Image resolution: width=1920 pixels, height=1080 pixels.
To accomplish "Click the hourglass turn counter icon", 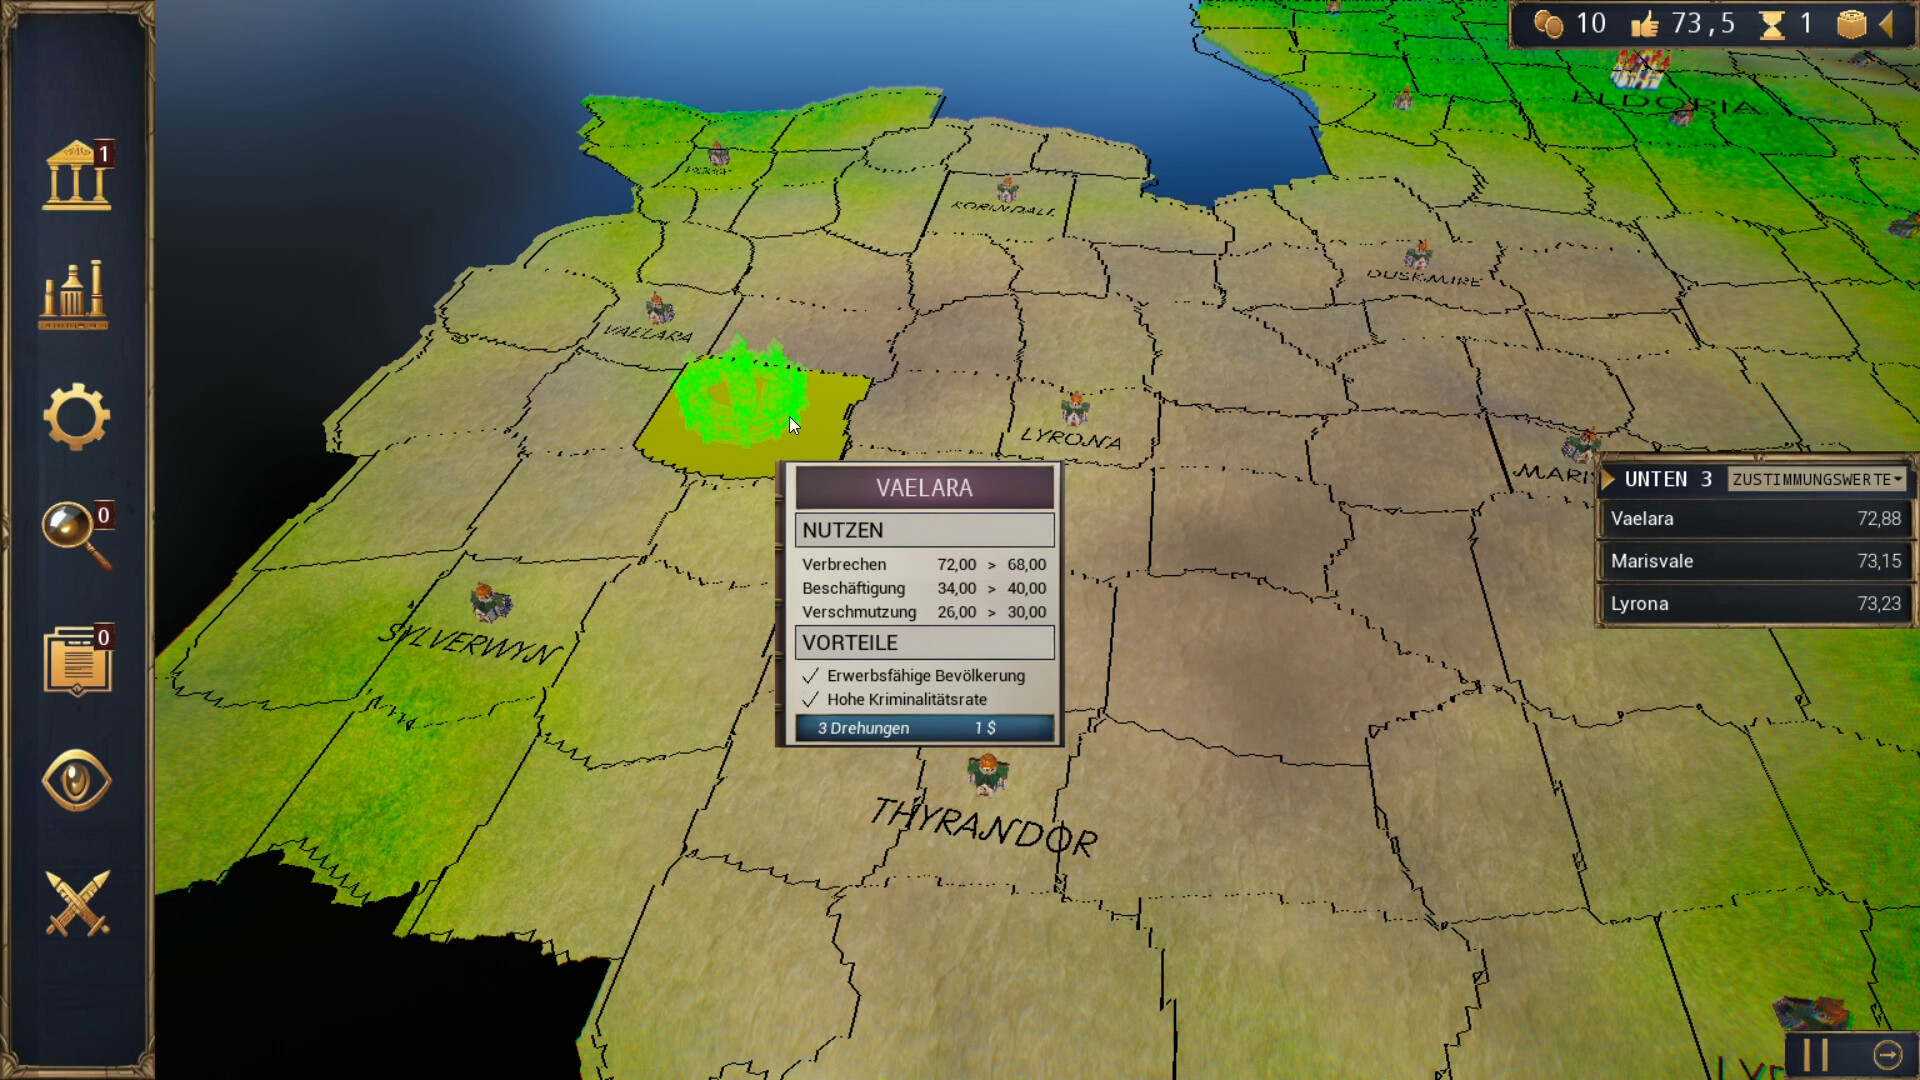I will 1772,23.
